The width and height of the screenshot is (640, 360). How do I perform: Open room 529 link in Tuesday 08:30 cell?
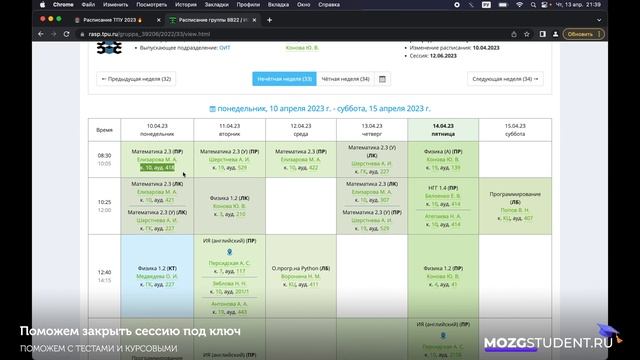(x=242, y=168)
